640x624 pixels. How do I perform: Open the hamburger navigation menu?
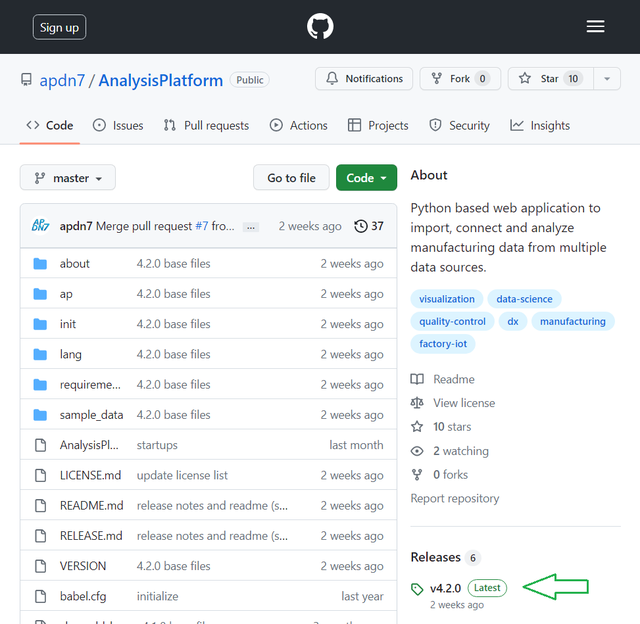pyautogui.click(x=595, y=27)
